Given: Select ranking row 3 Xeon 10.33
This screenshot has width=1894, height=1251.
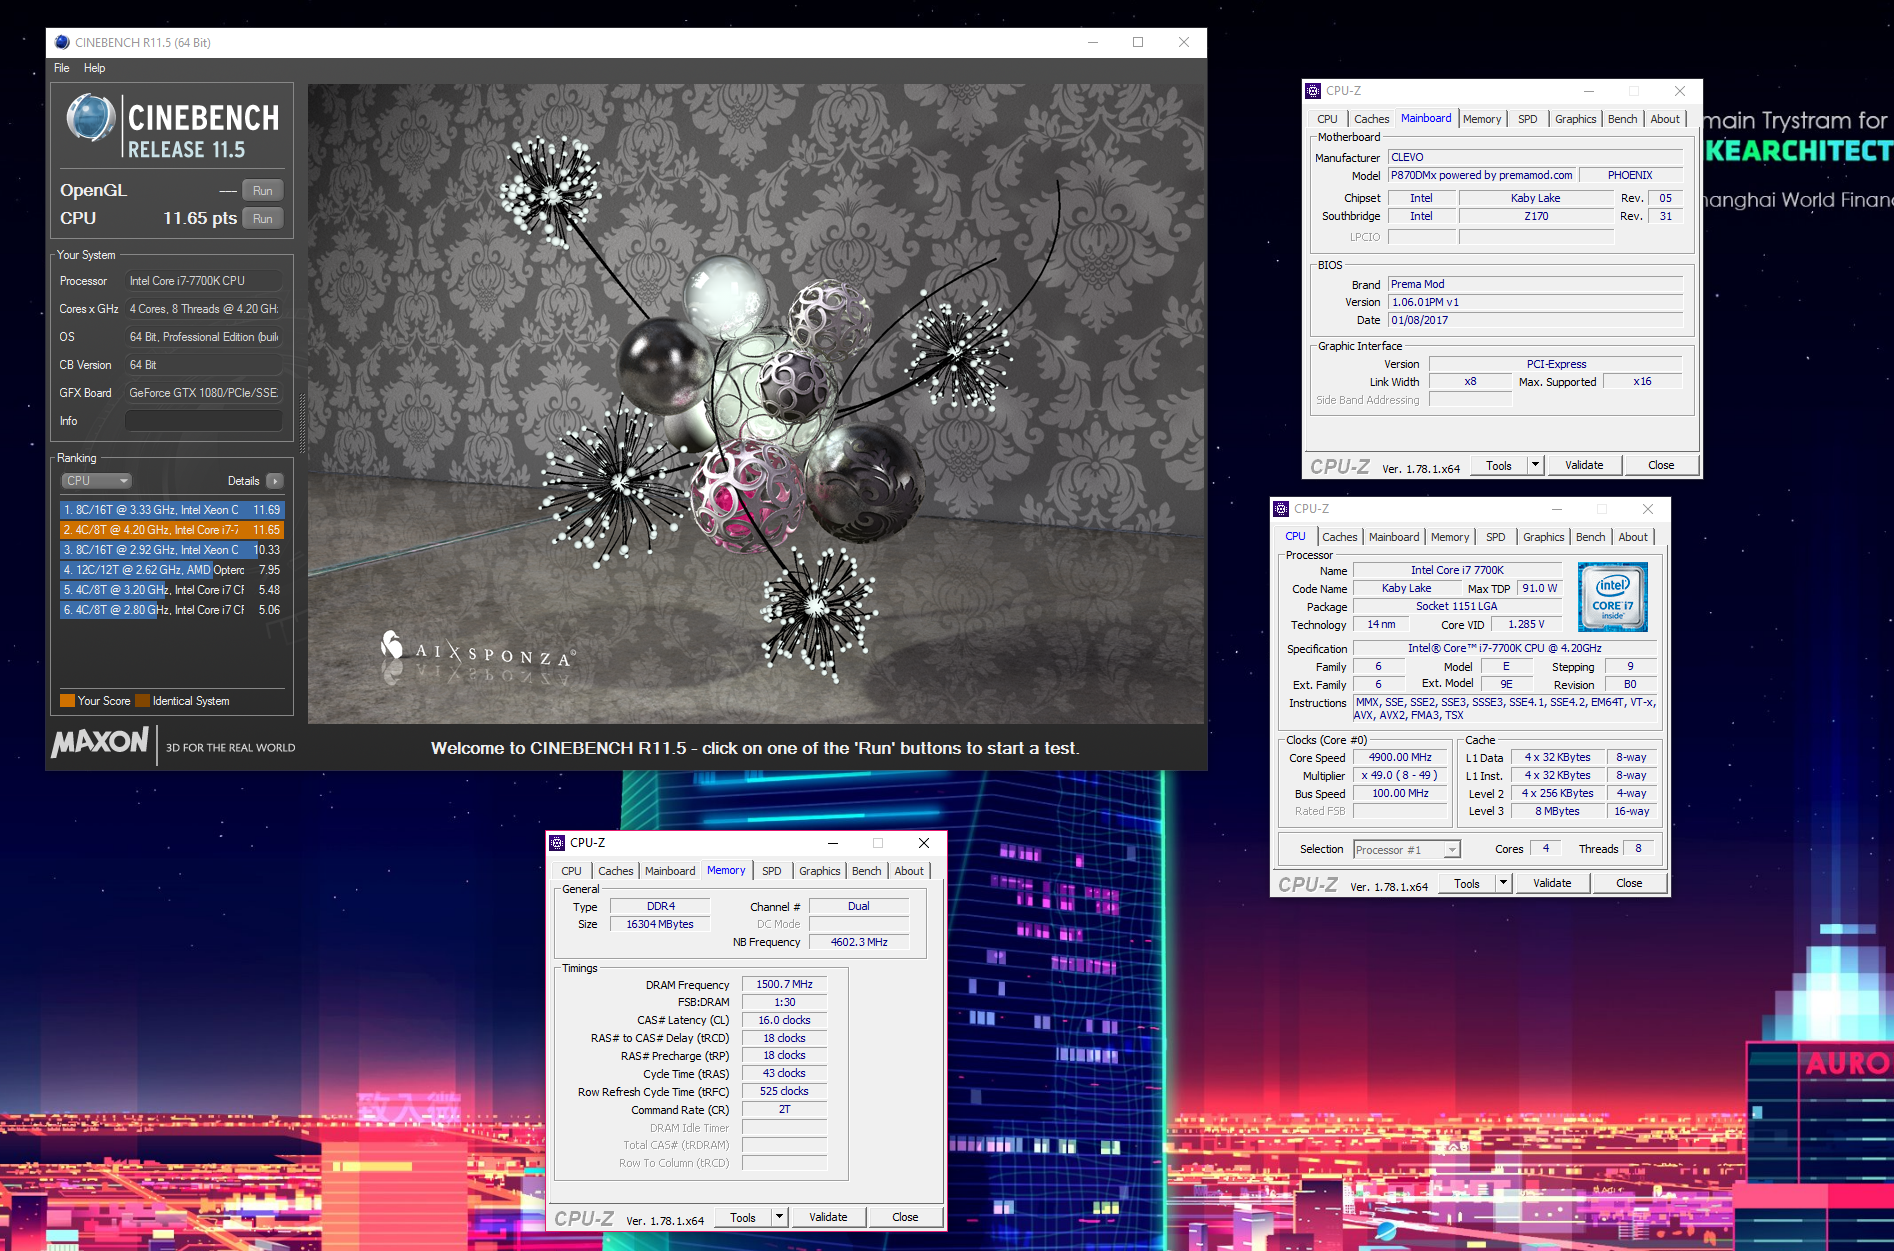Looking at the screenshot, I should 172,550.
